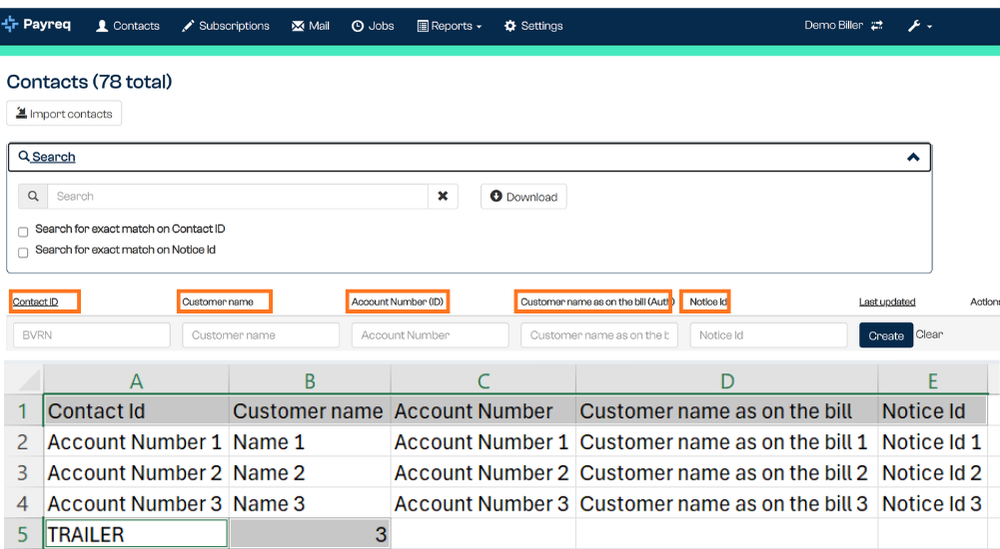Viewport: 1000px width, 549px height.
Task: Click the Clear link
Action: tap(929, 334)
